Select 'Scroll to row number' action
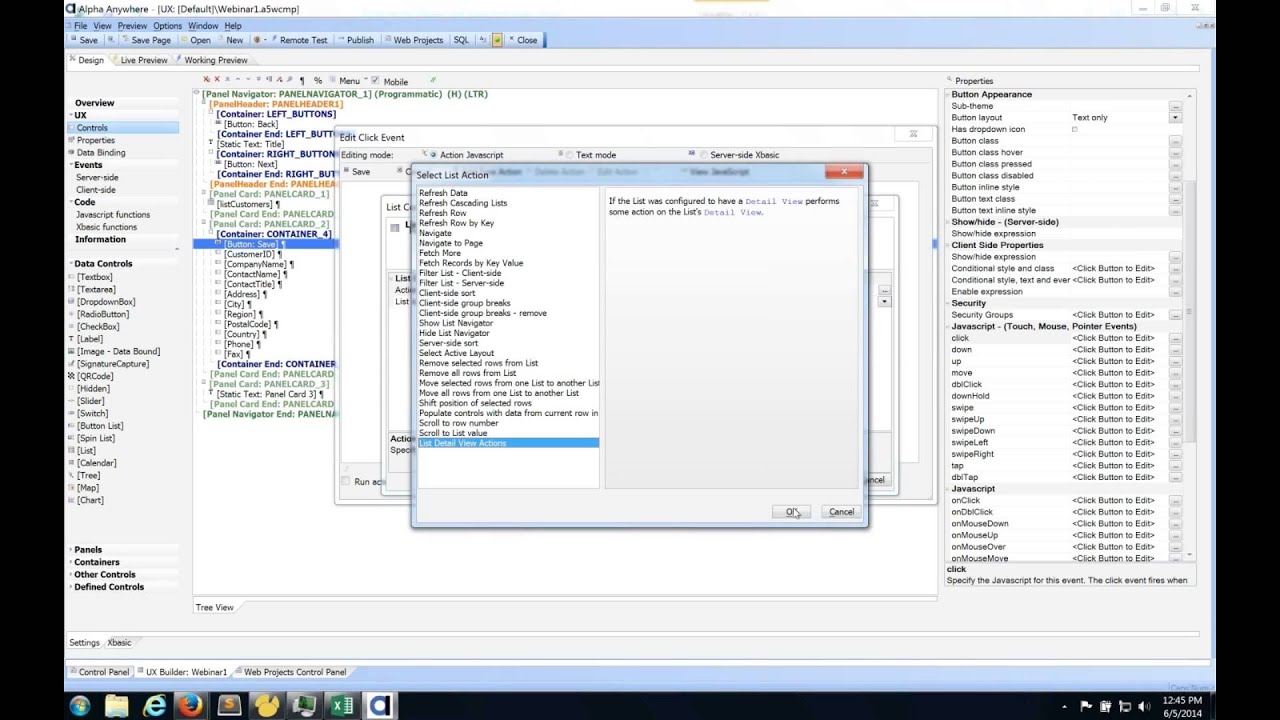Image resolution: width=1280 pixels, height=720 pixels. (458, 423)
